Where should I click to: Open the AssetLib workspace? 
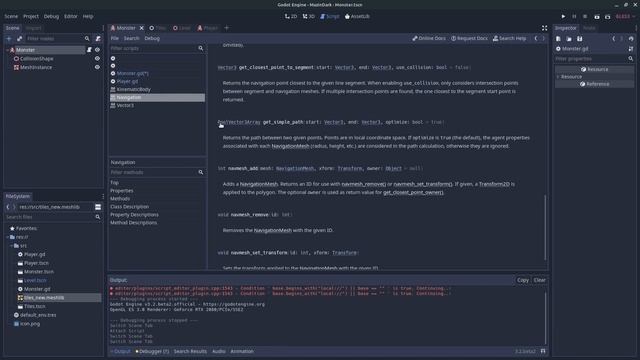[x=357, y=16]
